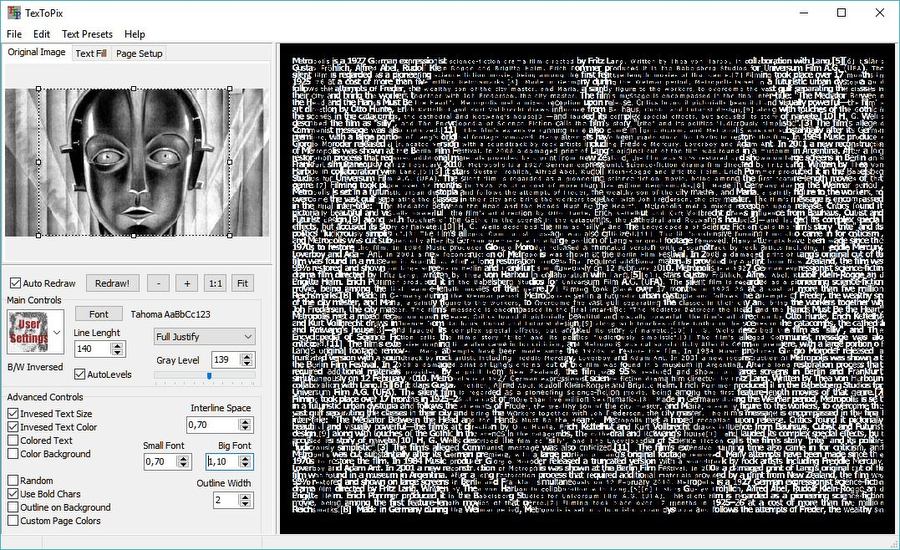Switch to the Text Fill tab
Screen dimensions: 900x550
(x=91, y=53)
